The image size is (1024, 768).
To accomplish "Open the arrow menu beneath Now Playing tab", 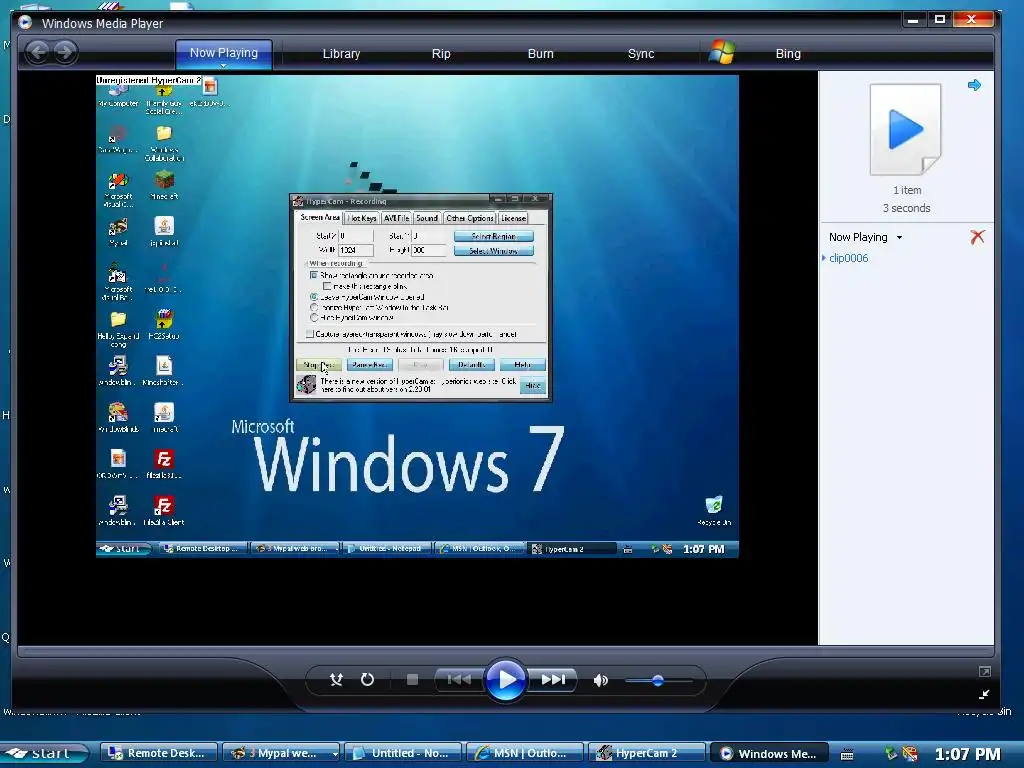I will [x=223, y=66].
